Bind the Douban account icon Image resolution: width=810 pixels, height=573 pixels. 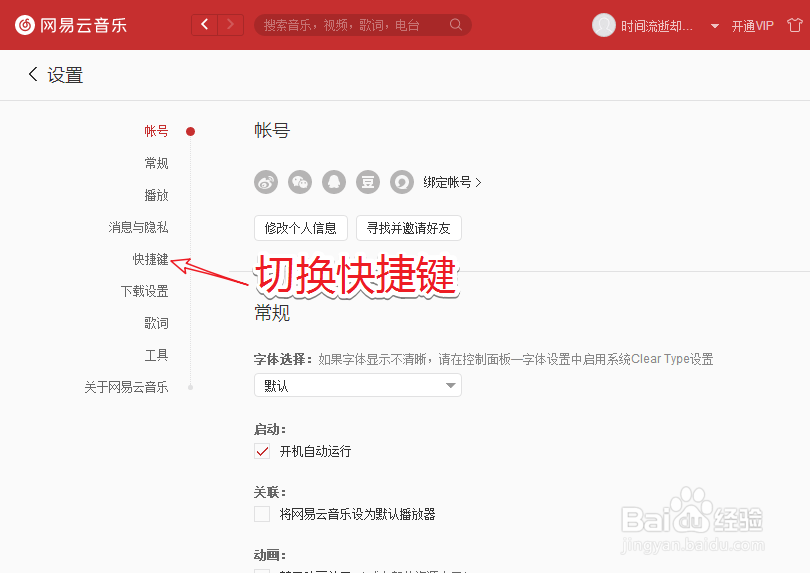(x=368, y=182)
